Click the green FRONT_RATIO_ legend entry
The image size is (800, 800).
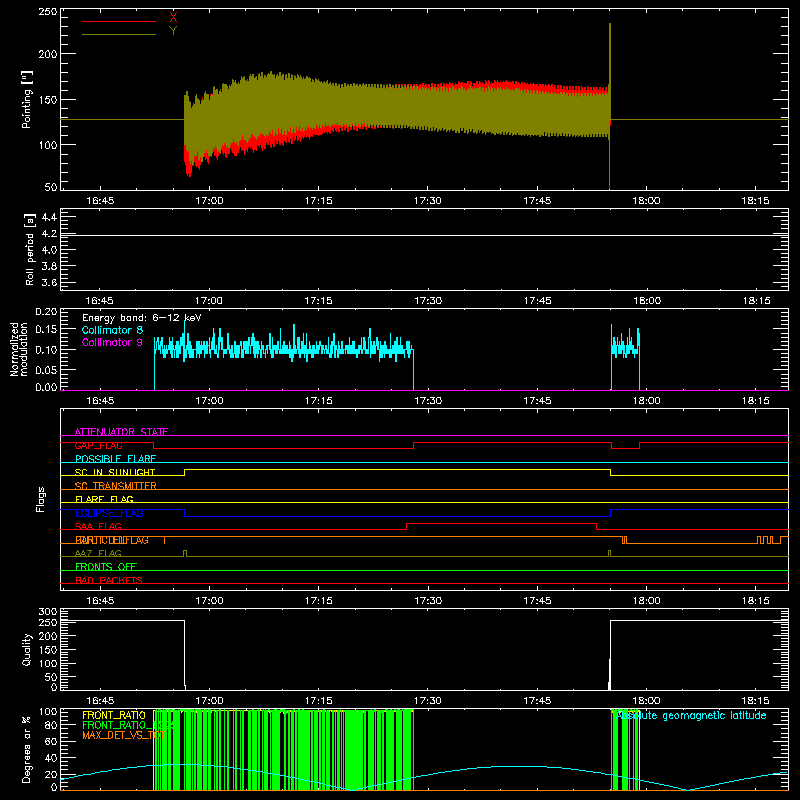click(x=128, y=725)
